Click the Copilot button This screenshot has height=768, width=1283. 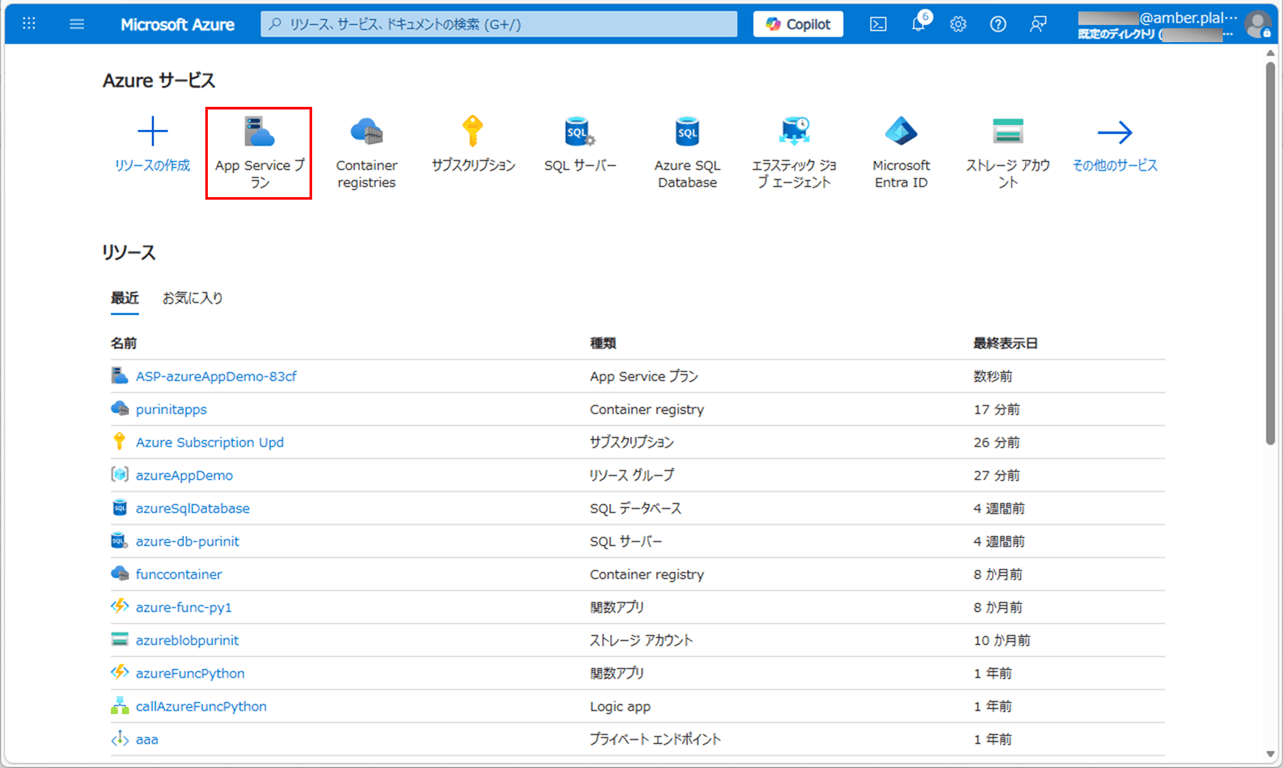798,24
